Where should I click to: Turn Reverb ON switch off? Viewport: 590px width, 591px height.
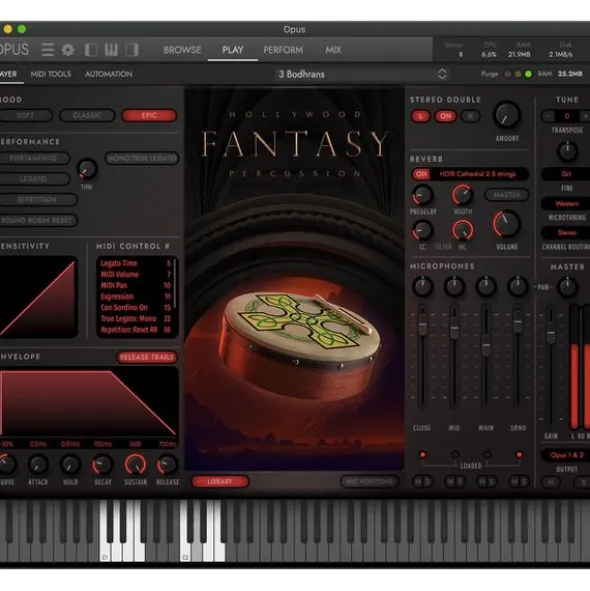[421, 174]
